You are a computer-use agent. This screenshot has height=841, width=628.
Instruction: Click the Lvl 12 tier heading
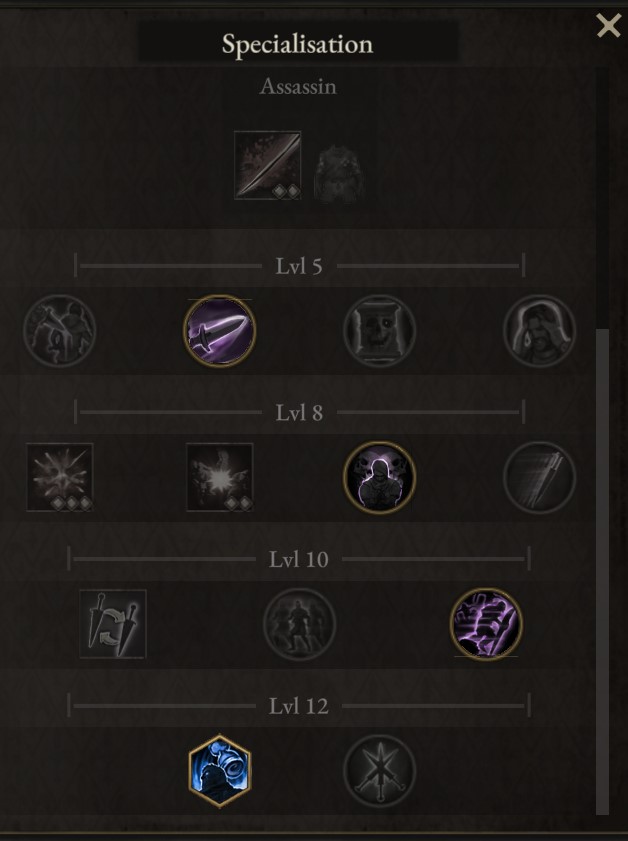[298, 706]
